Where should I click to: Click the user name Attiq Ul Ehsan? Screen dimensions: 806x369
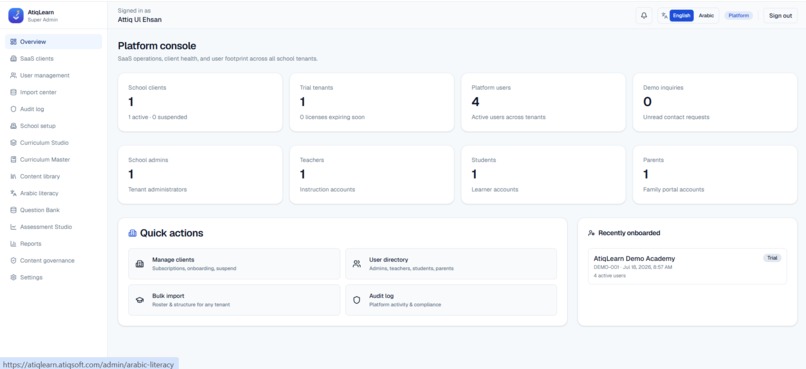[x=140, y=20]
